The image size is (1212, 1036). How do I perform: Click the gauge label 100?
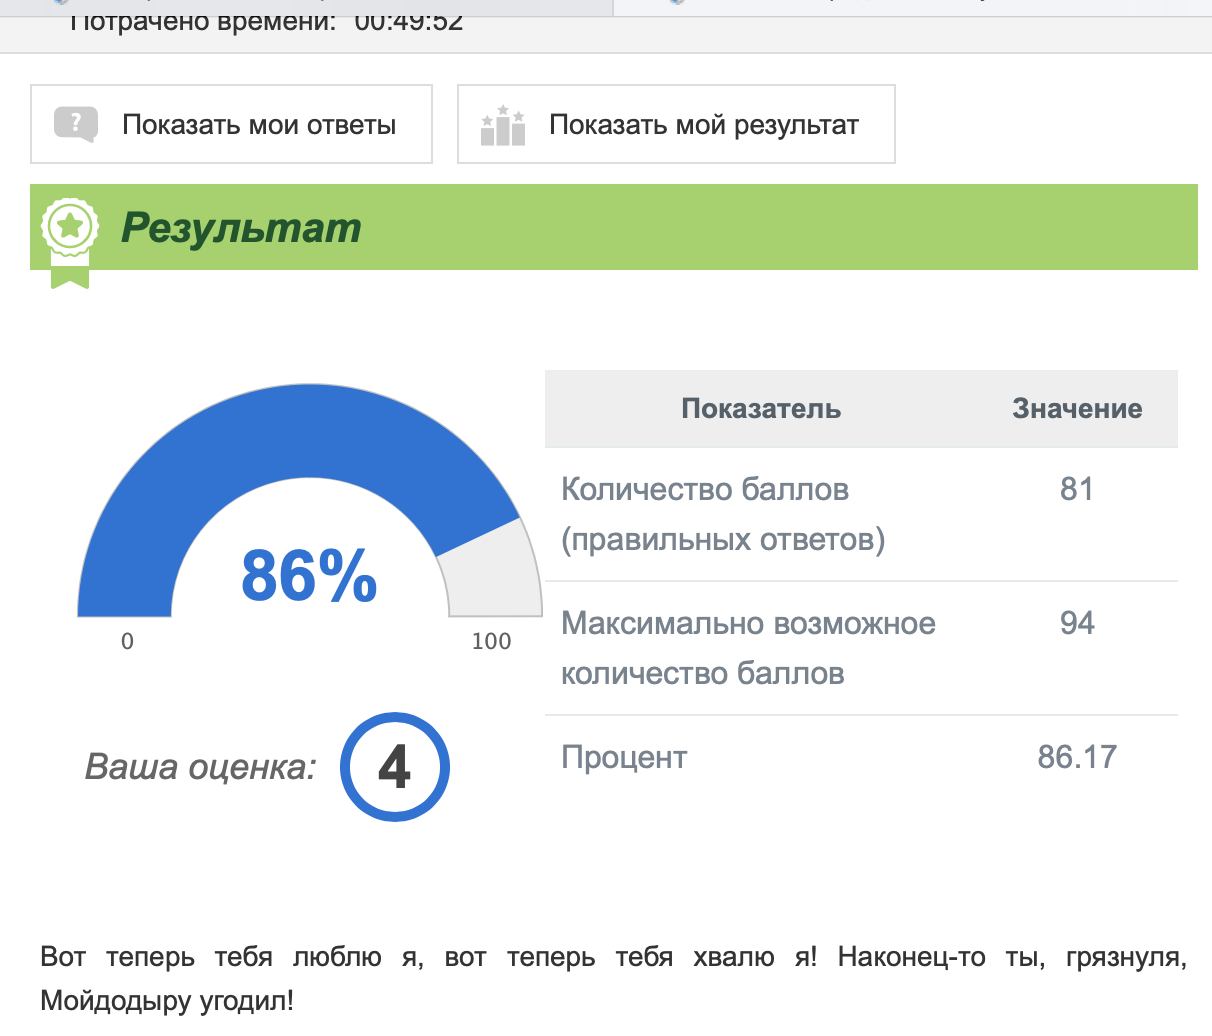(x=491, y=641)
